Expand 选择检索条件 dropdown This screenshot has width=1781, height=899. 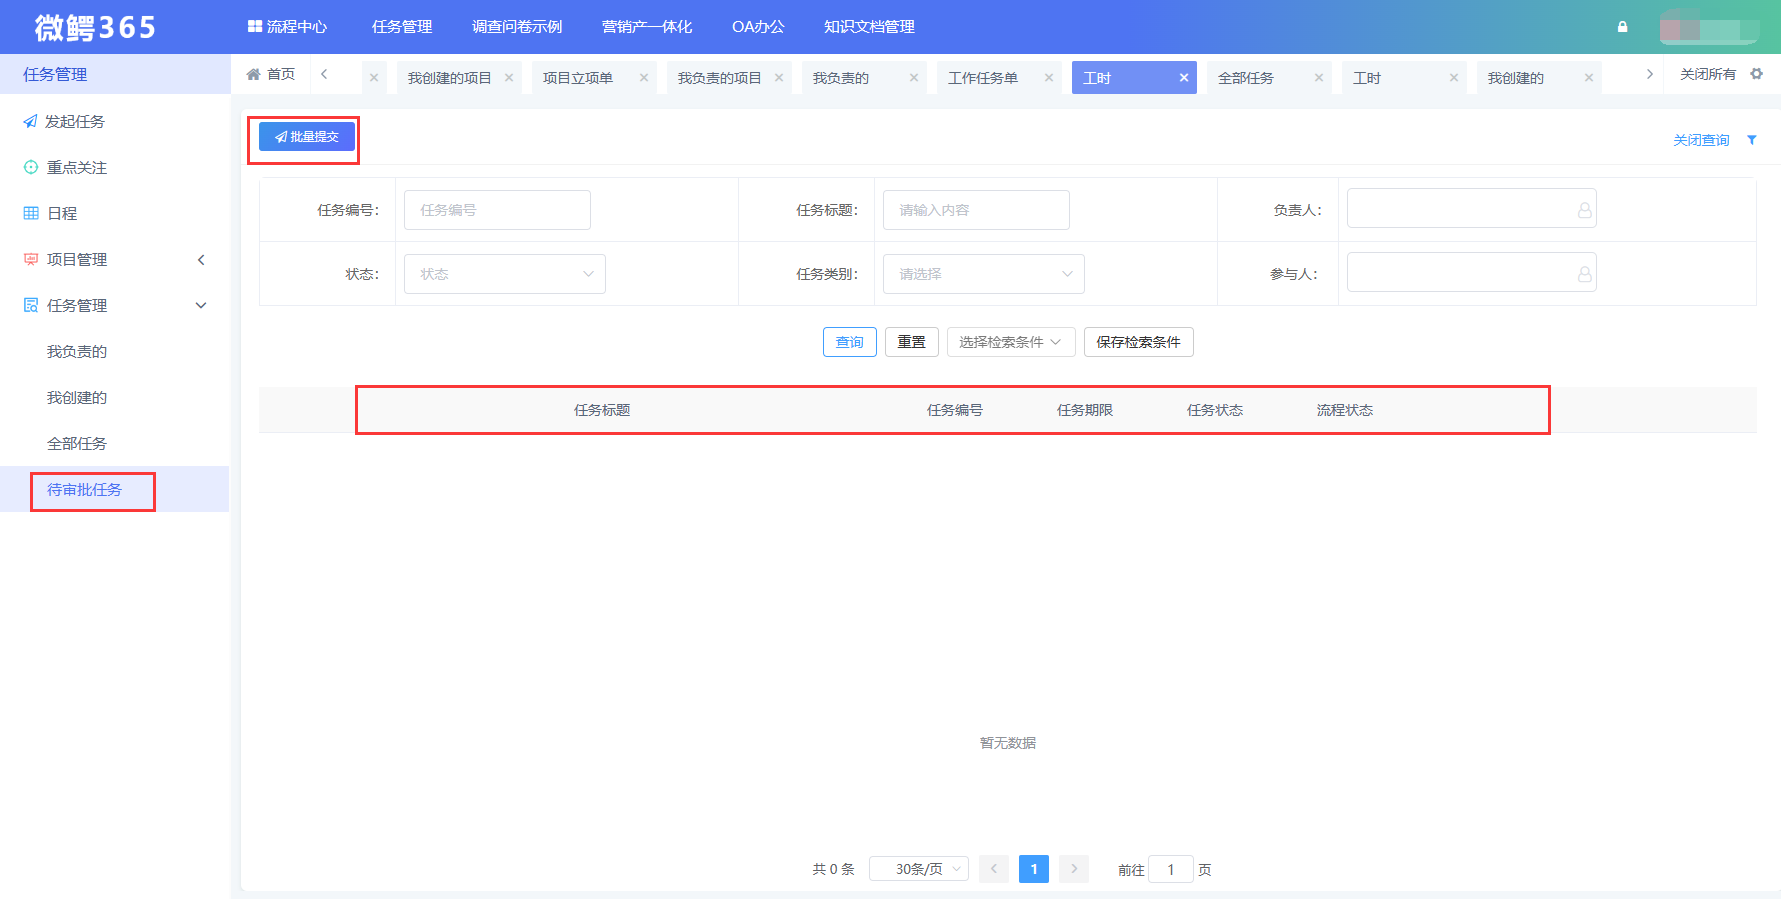1010,342
